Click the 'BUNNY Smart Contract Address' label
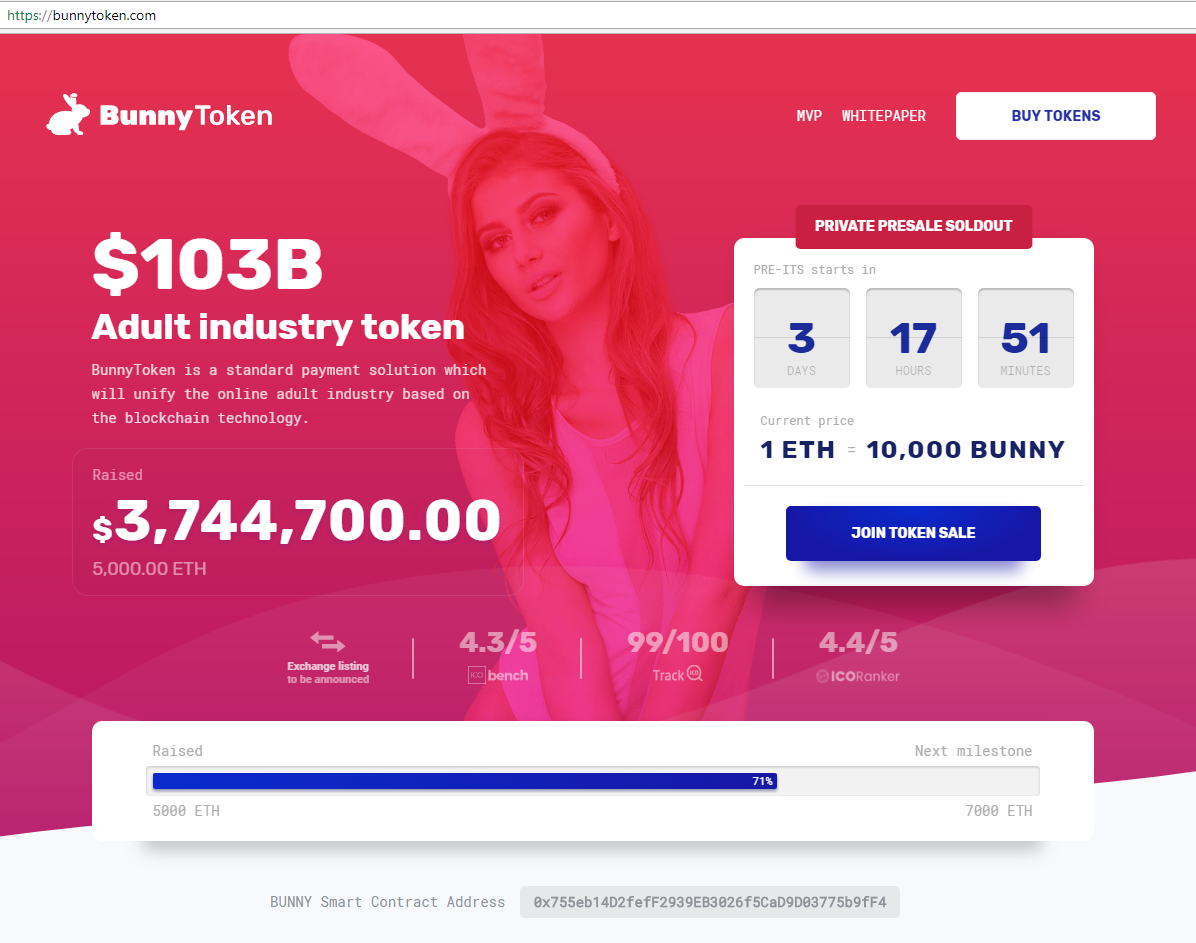 [x=387, y=902]
